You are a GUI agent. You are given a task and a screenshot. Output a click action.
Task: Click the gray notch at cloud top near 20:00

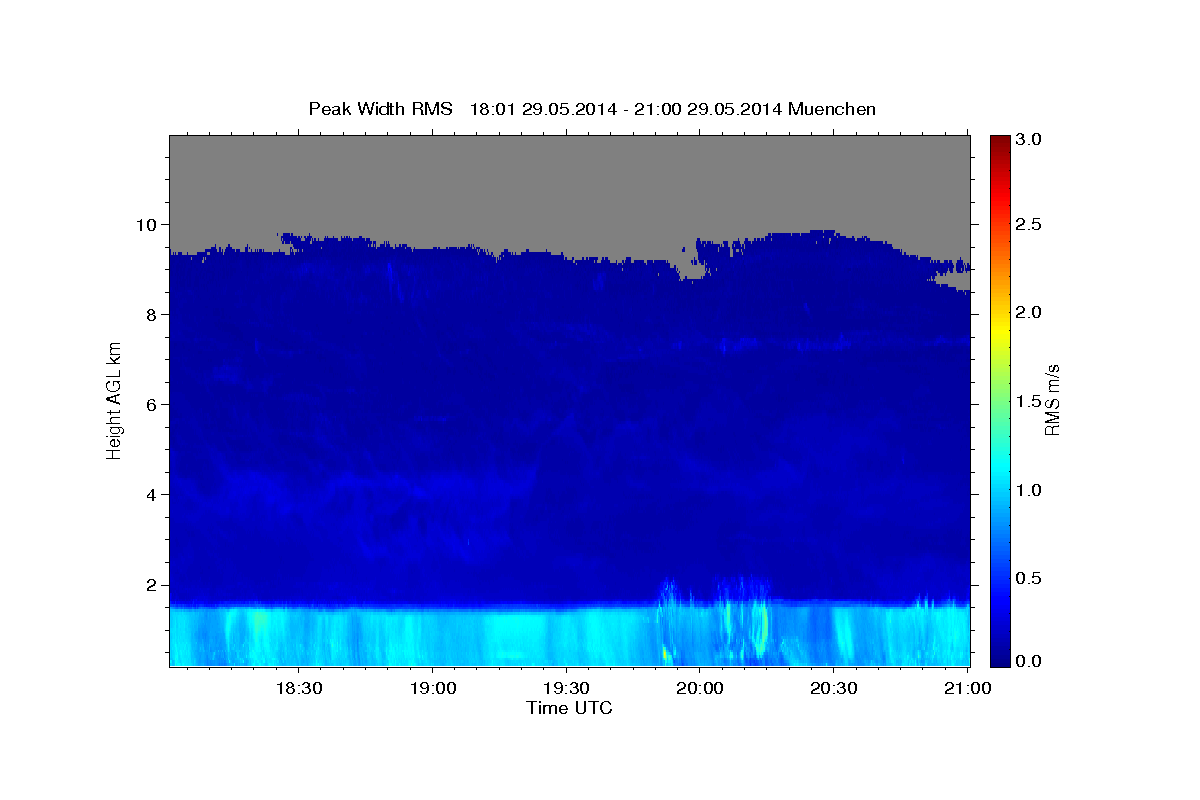click(x=690, y=268)
